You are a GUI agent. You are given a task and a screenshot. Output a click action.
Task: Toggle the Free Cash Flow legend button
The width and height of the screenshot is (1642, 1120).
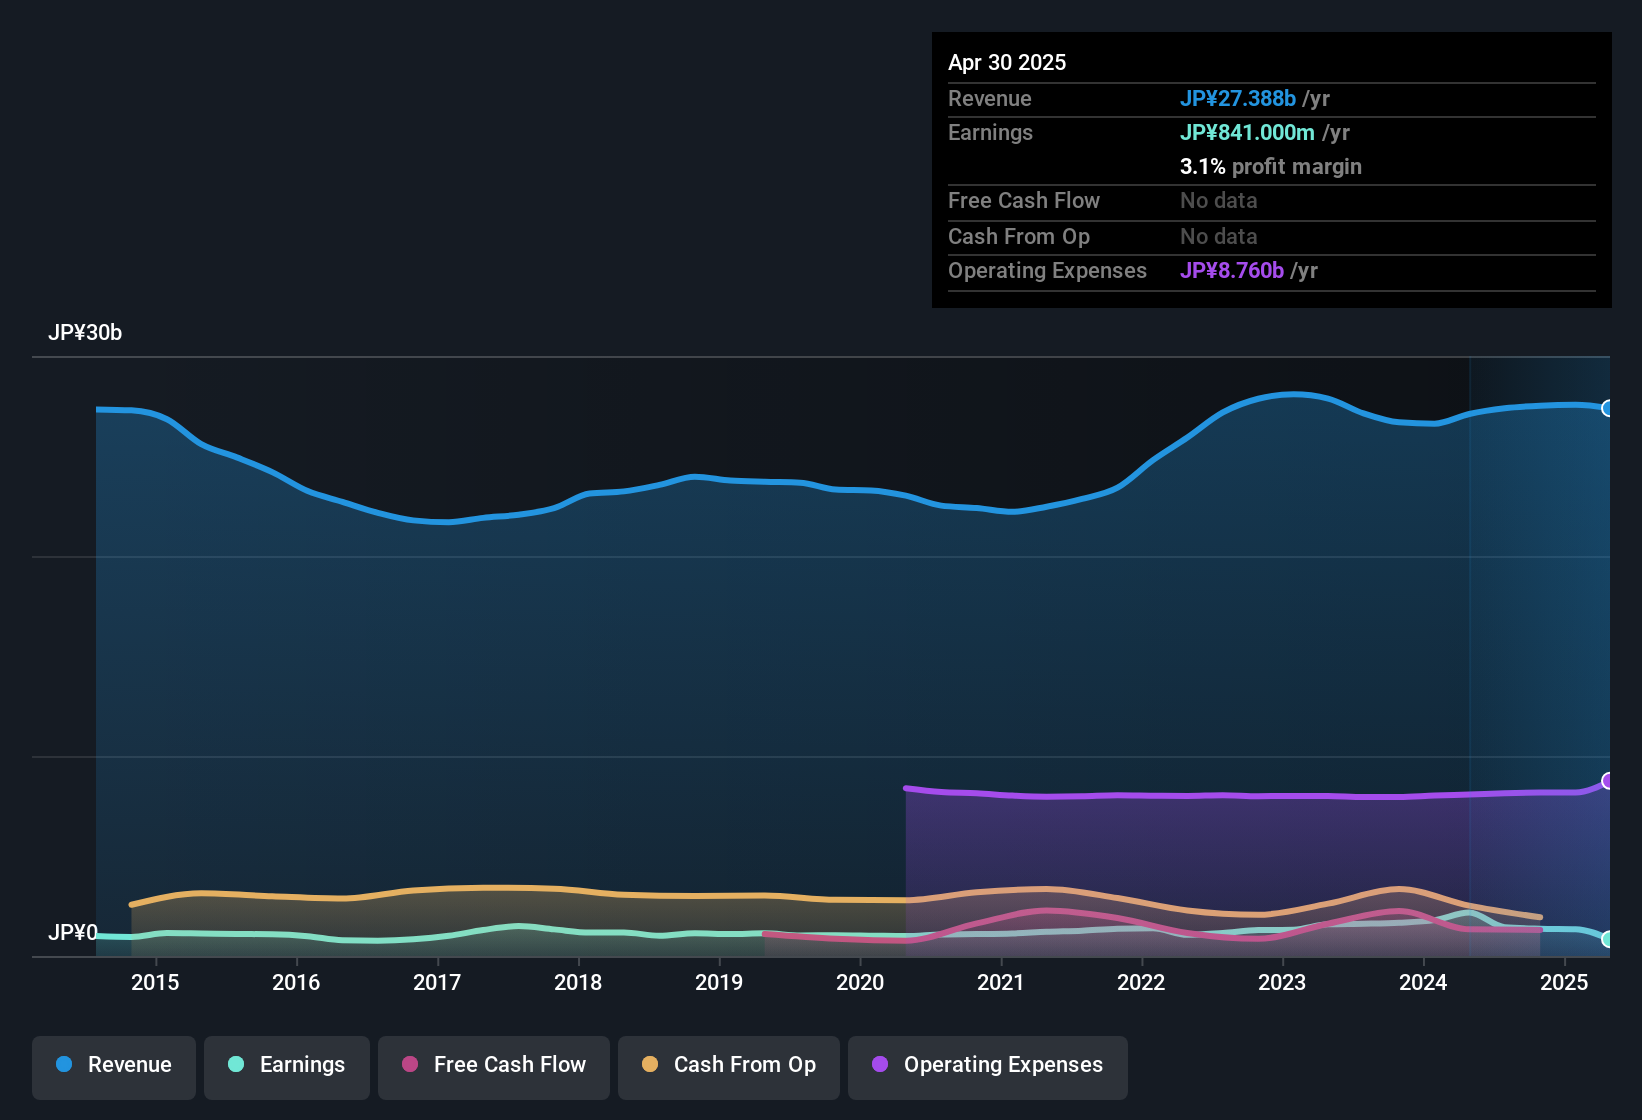pyautogui.click(x=494, y=1066)
